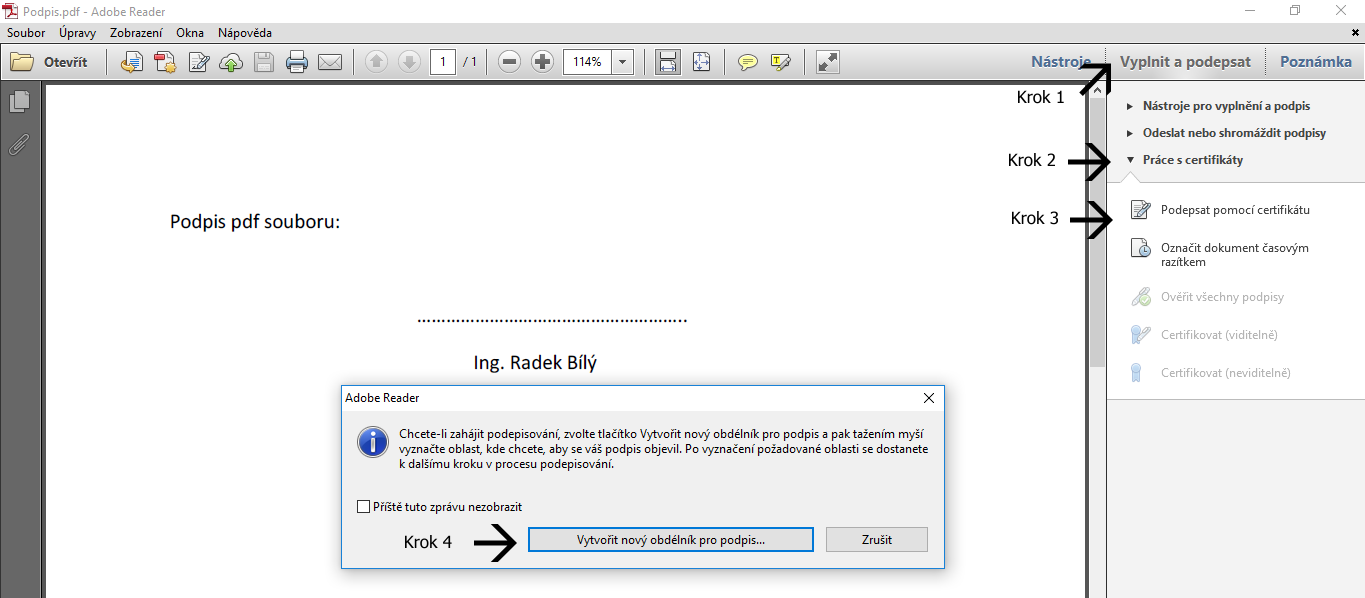
Task: Click the zoom out minus icon
Action: [x=509, y=62]
